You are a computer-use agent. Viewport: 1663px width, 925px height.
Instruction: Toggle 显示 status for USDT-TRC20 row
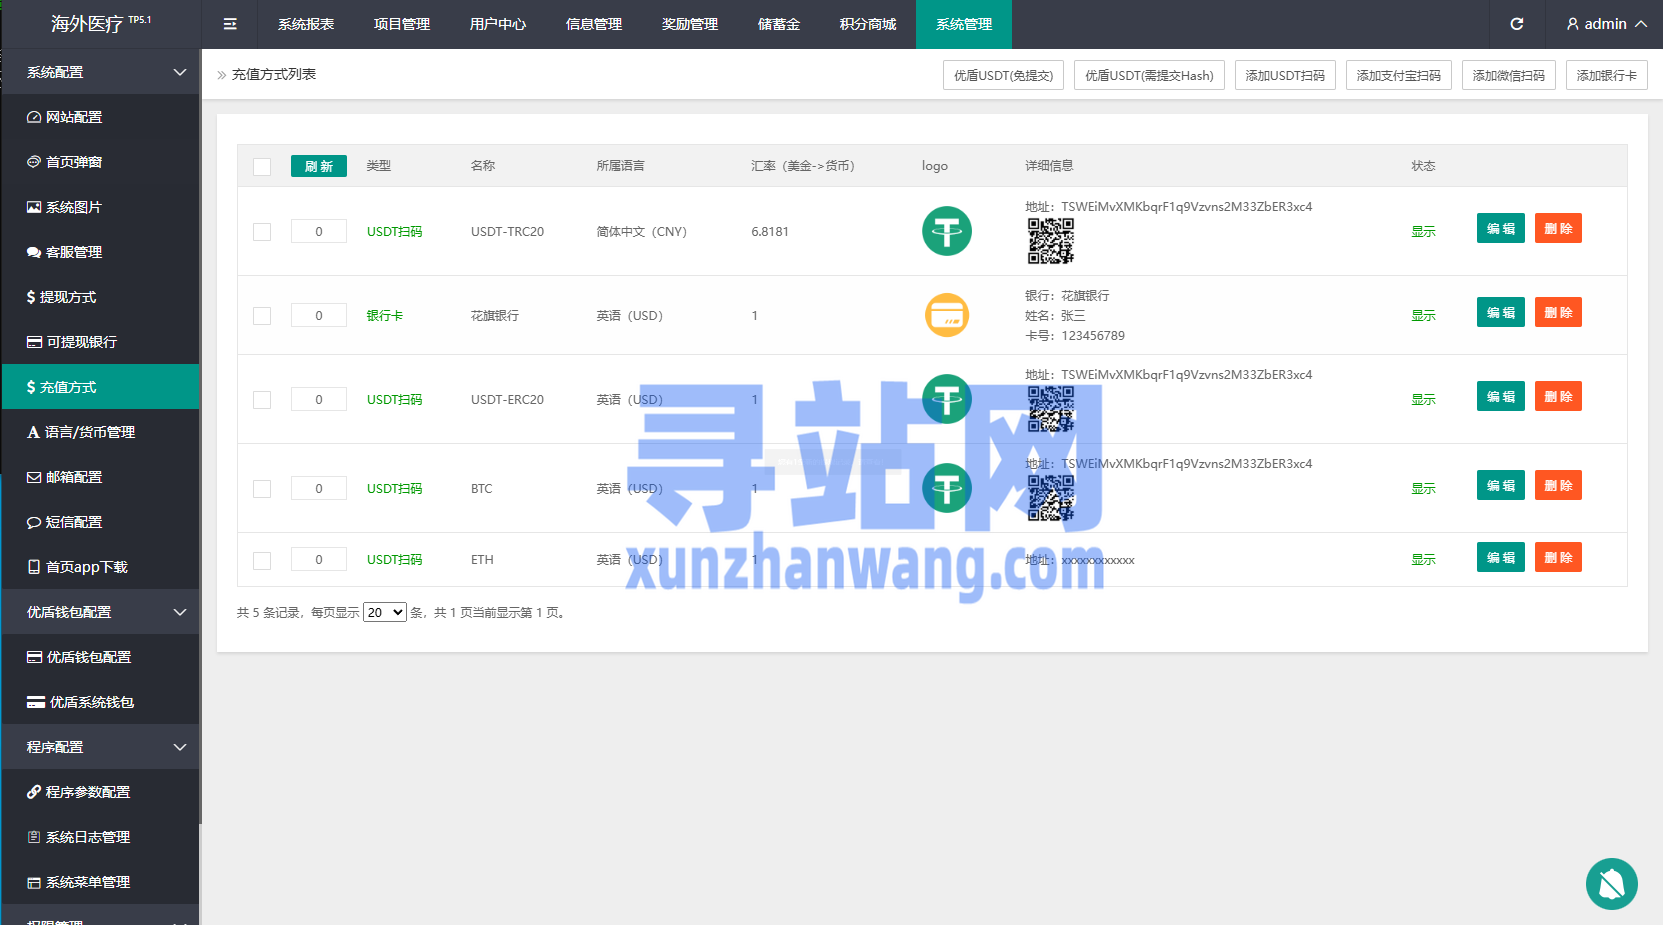(1423, 232)
